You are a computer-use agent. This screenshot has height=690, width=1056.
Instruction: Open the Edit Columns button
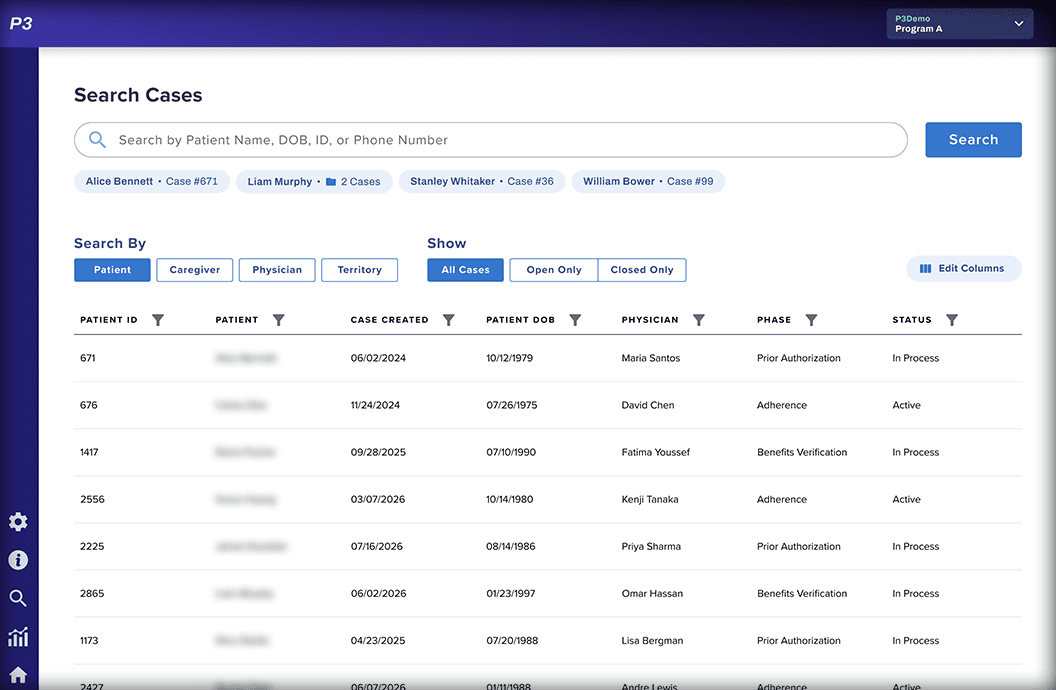(964, 269)
